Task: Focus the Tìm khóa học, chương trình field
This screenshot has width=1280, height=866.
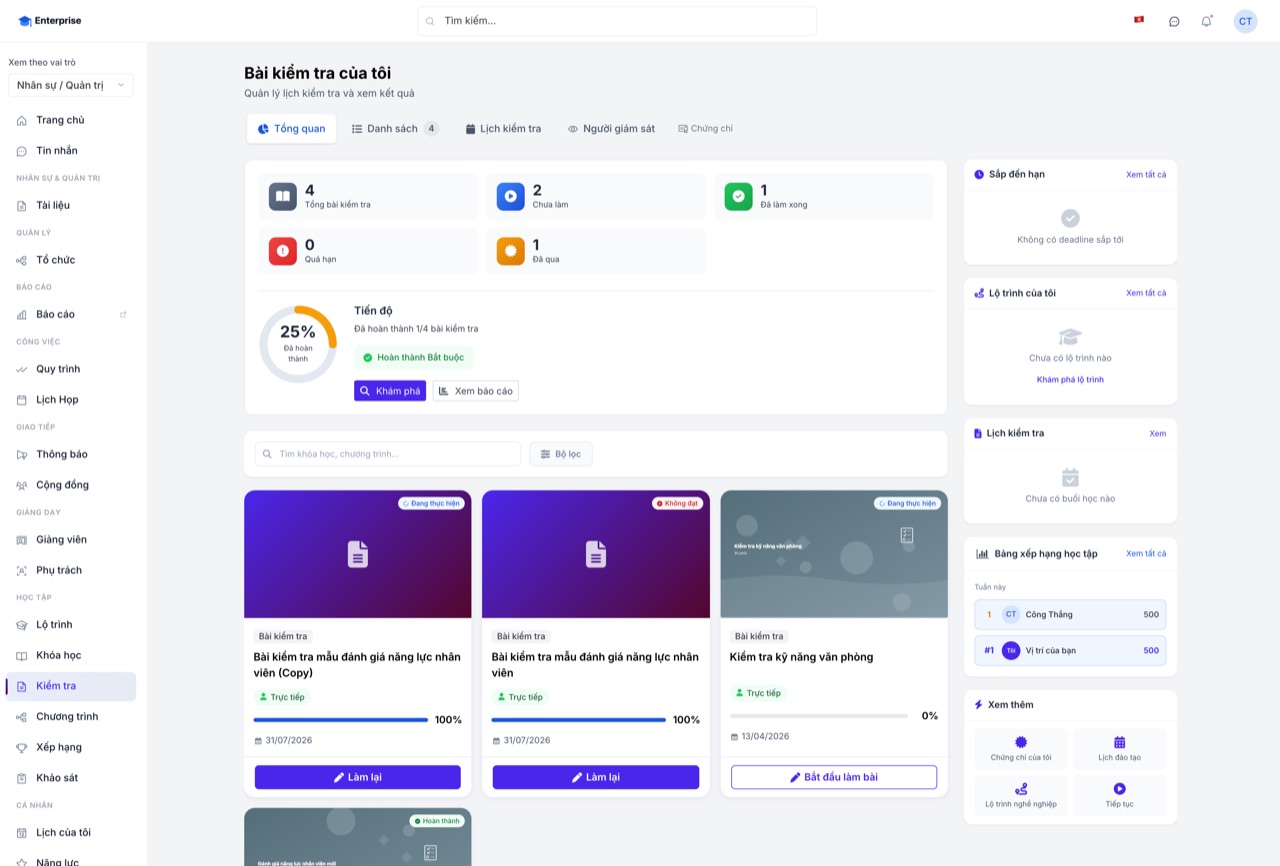Action: [x=388, y=454]
